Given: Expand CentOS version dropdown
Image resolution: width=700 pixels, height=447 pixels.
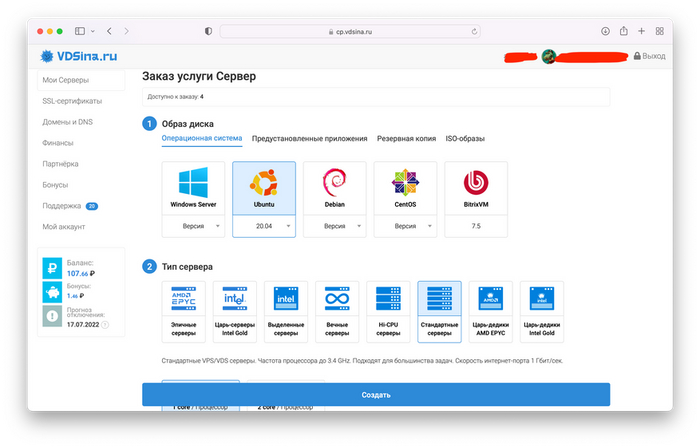Looking at the screenshot, I should pyautogui.click(x=405, y=226).
